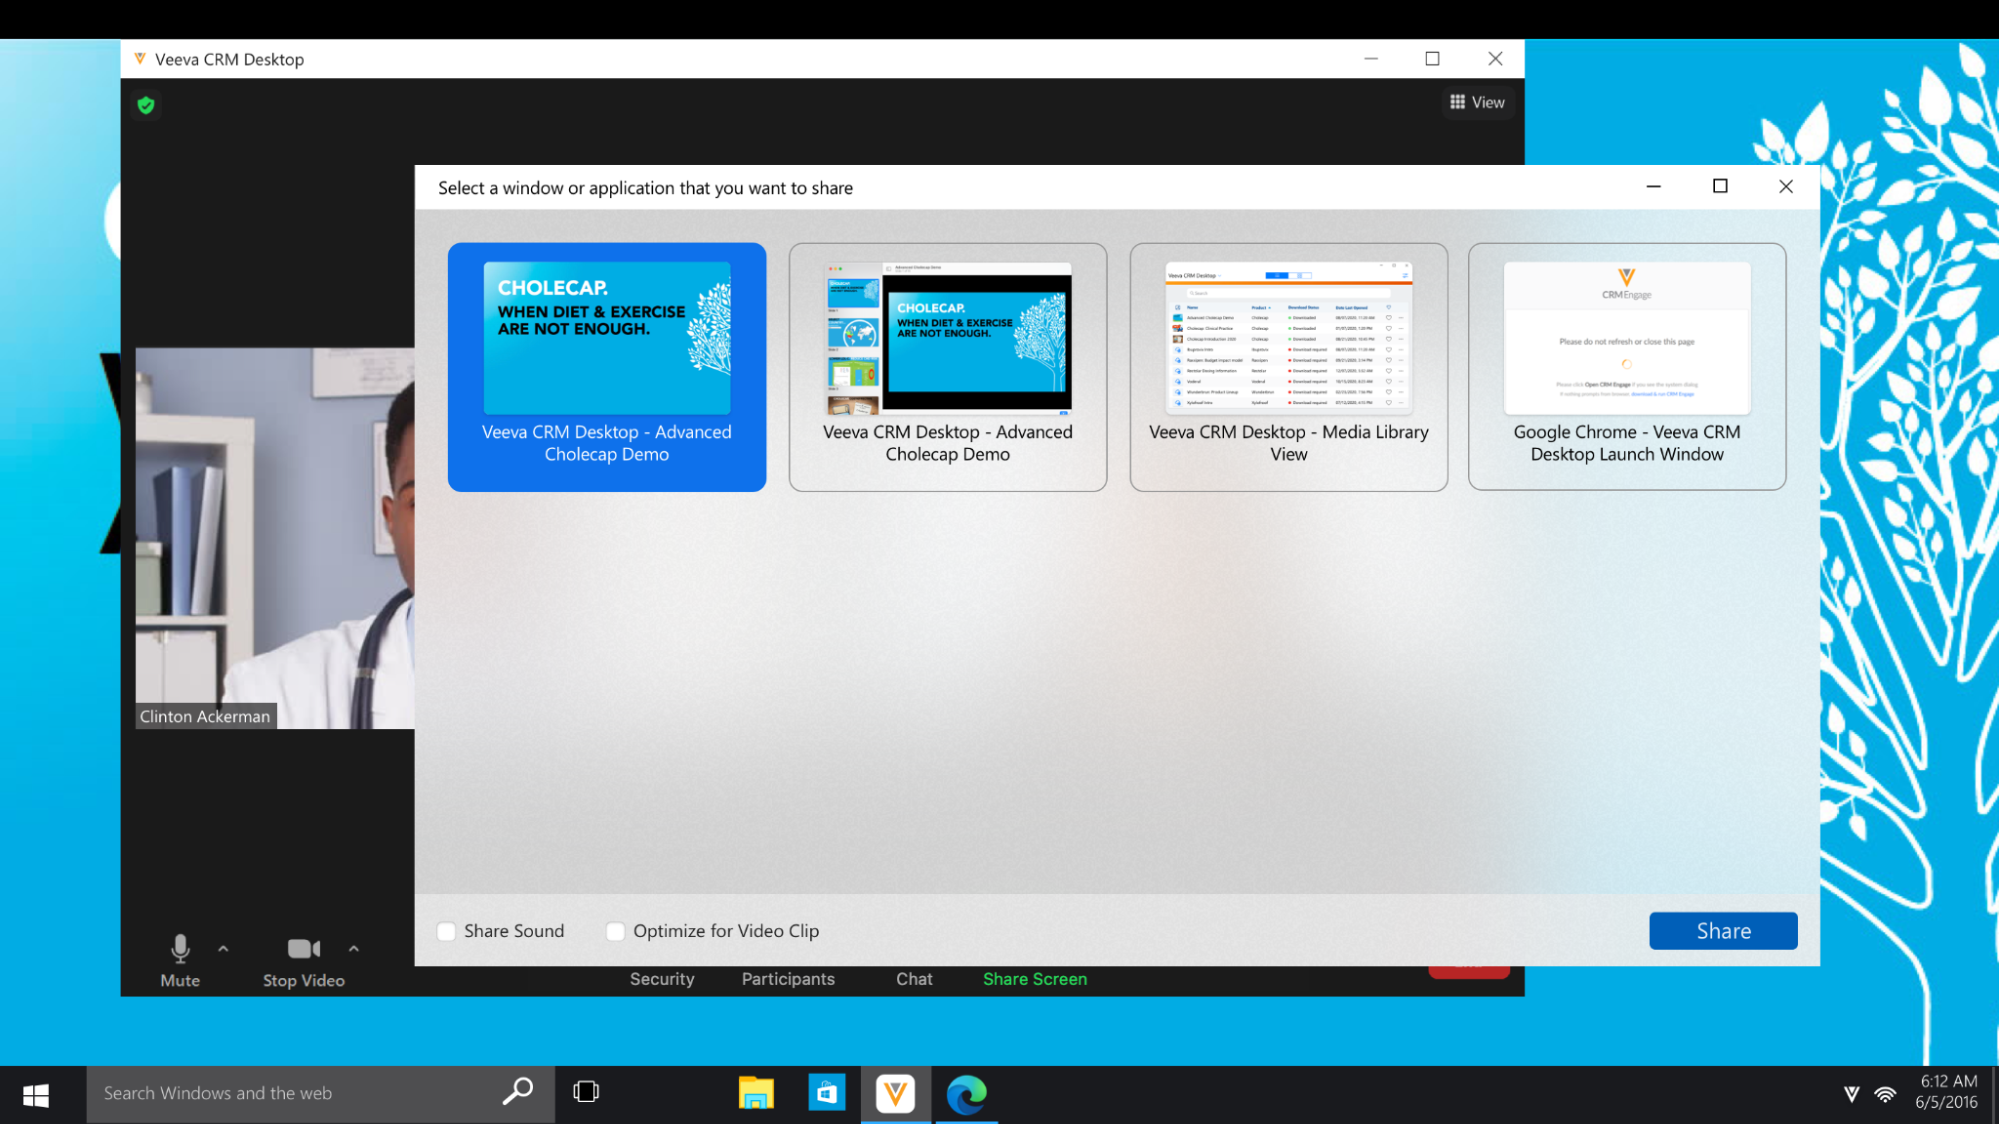Image resolution: width=1999 pixels, height=1125 pixels.
Task: Click the blue Share button
Action: click(x=1722, y=931)
